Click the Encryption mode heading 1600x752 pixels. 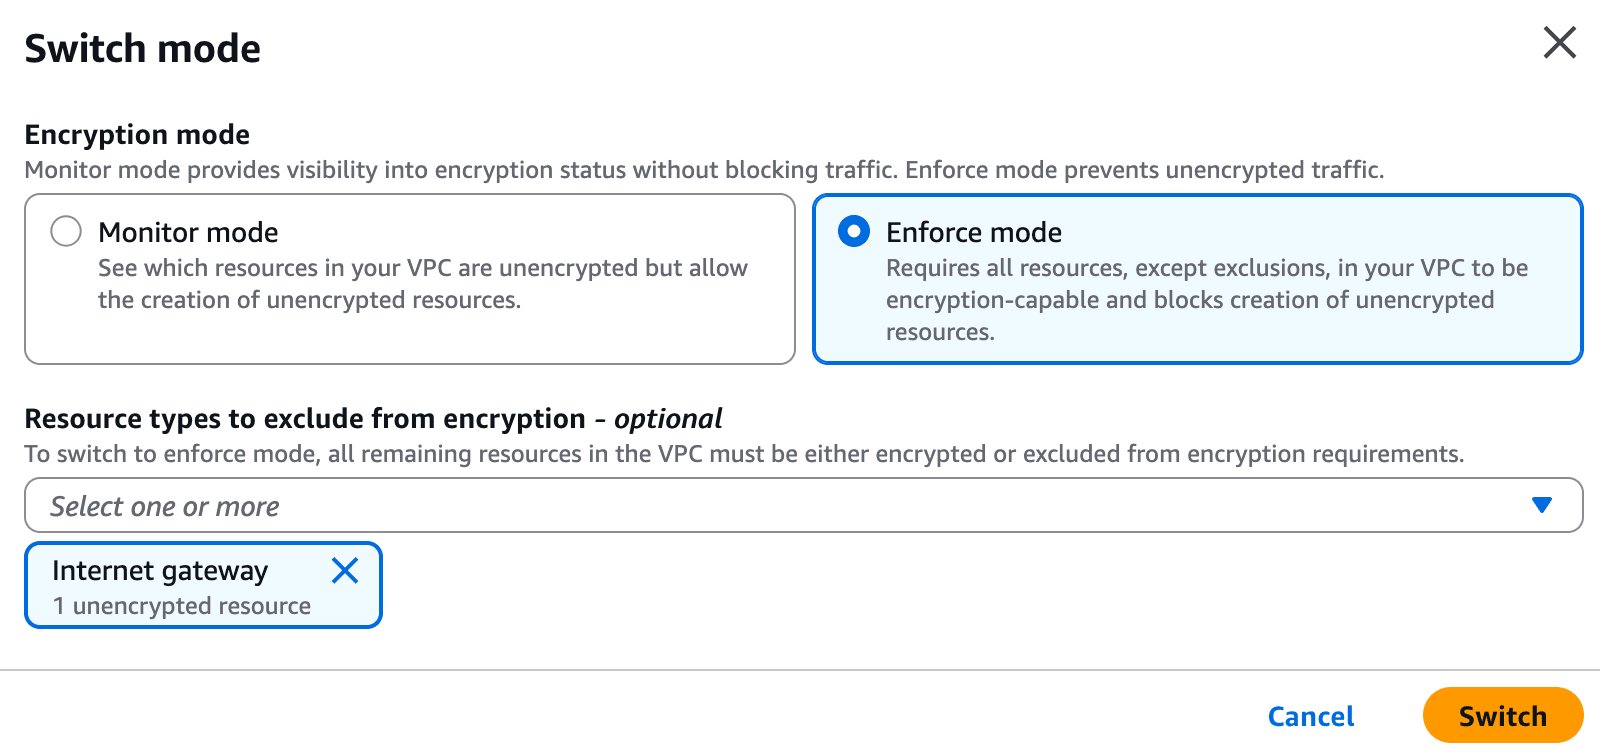tap(137, 135)
